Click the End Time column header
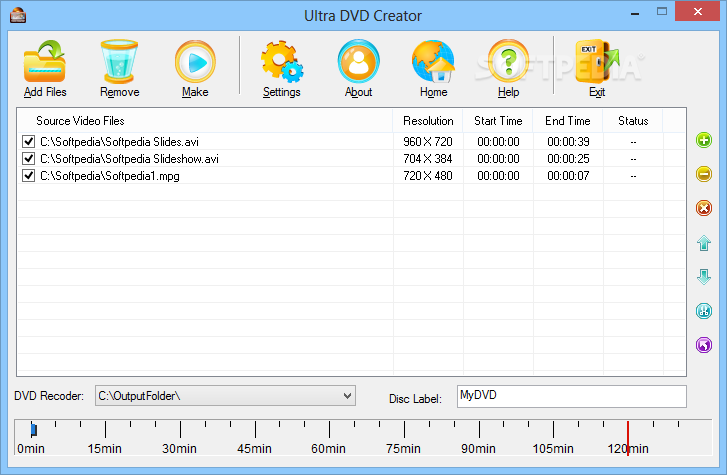The image size is (727, 475). pos(568,121)
